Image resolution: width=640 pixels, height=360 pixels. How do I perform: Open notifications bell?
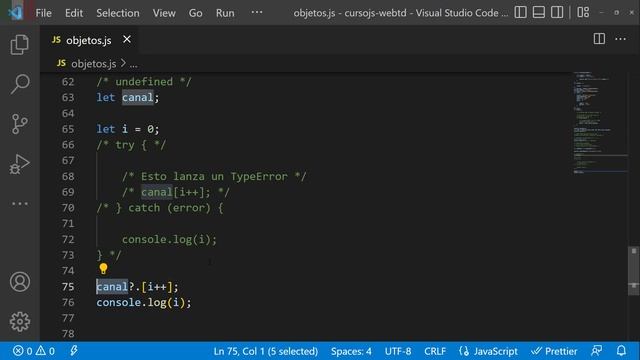[621, 351]
